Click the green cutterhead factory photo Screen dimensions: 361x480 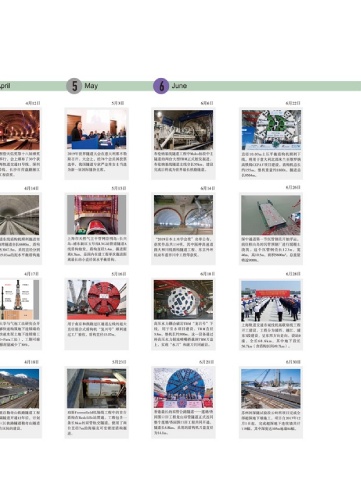271,130
